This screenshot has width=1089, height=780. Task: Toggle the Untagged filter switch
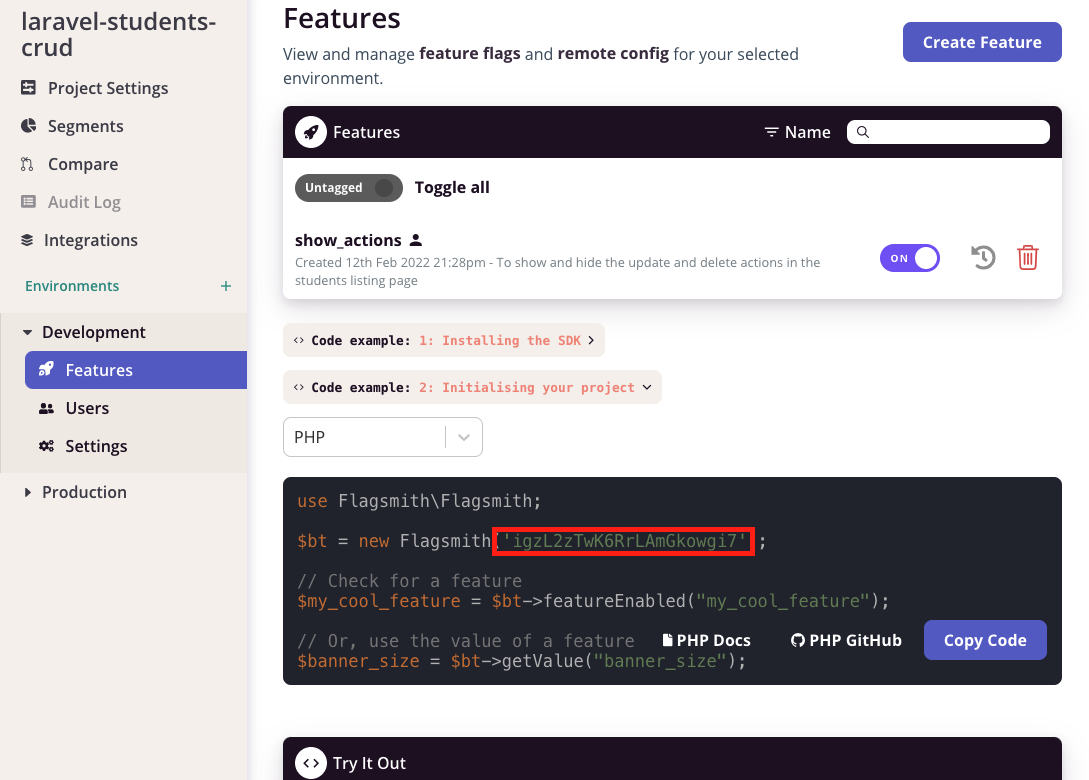[x=349, y=188]
